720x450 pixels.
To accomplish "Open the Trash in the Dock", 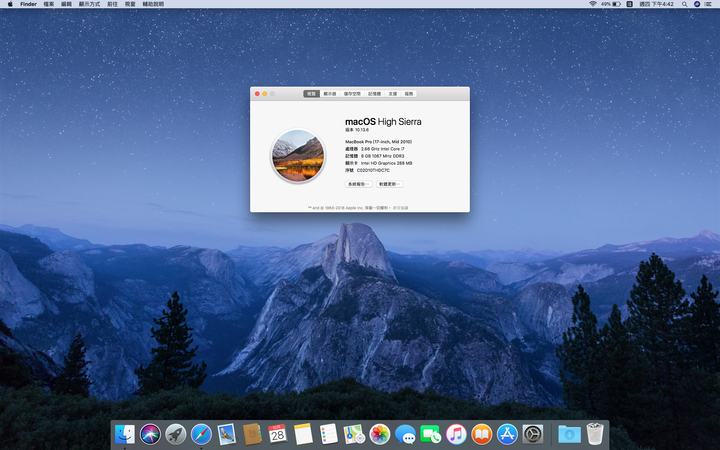I will pyautogui.click(x=595, y=434).
